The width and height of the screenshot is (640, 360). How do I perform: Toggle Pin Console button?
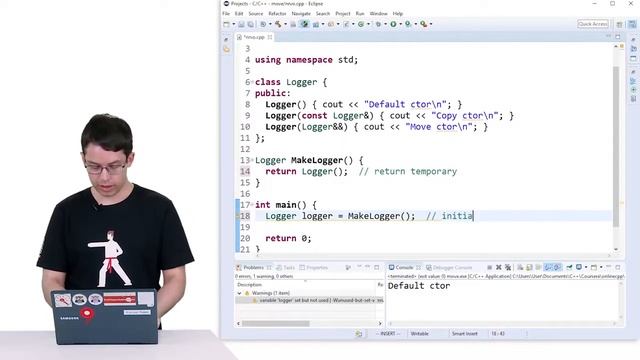(569, 267)
